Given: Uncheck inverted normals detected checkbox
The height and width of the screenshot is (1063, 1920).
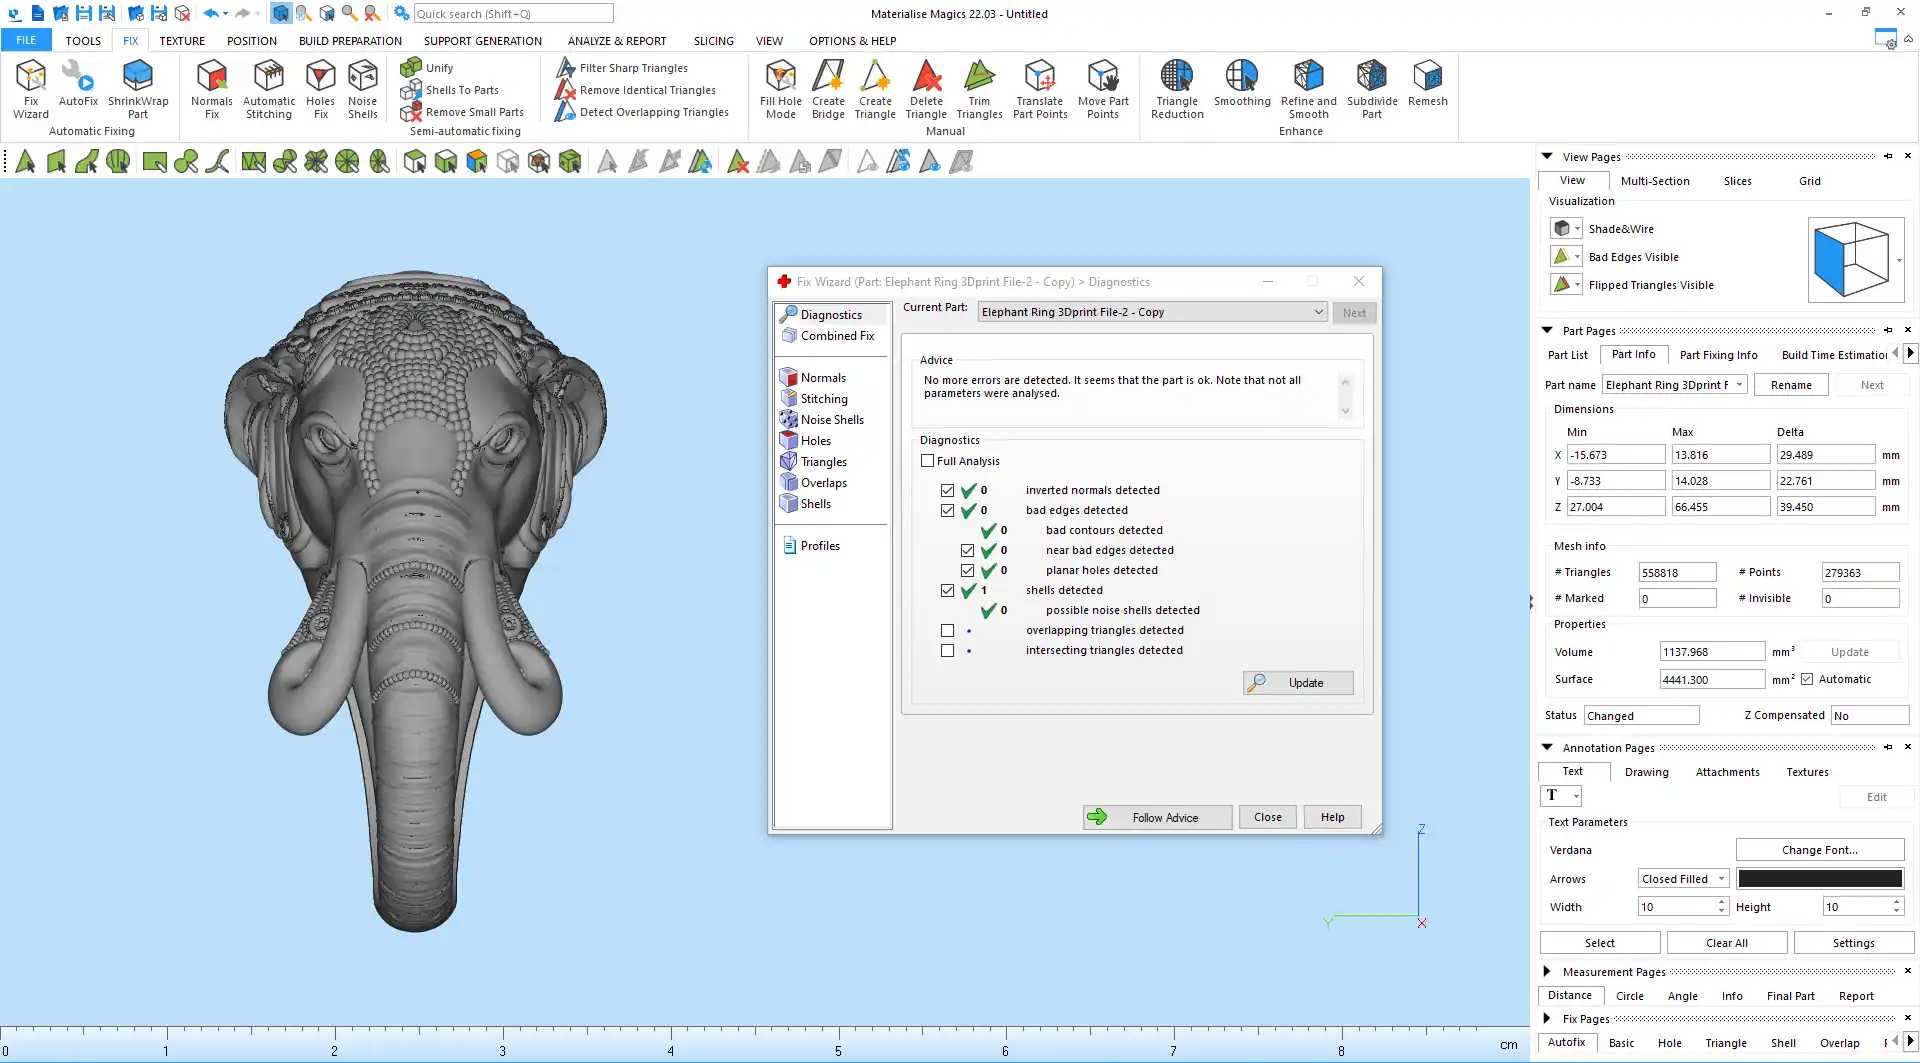Looking at the screenshot, I should [947, 490].
